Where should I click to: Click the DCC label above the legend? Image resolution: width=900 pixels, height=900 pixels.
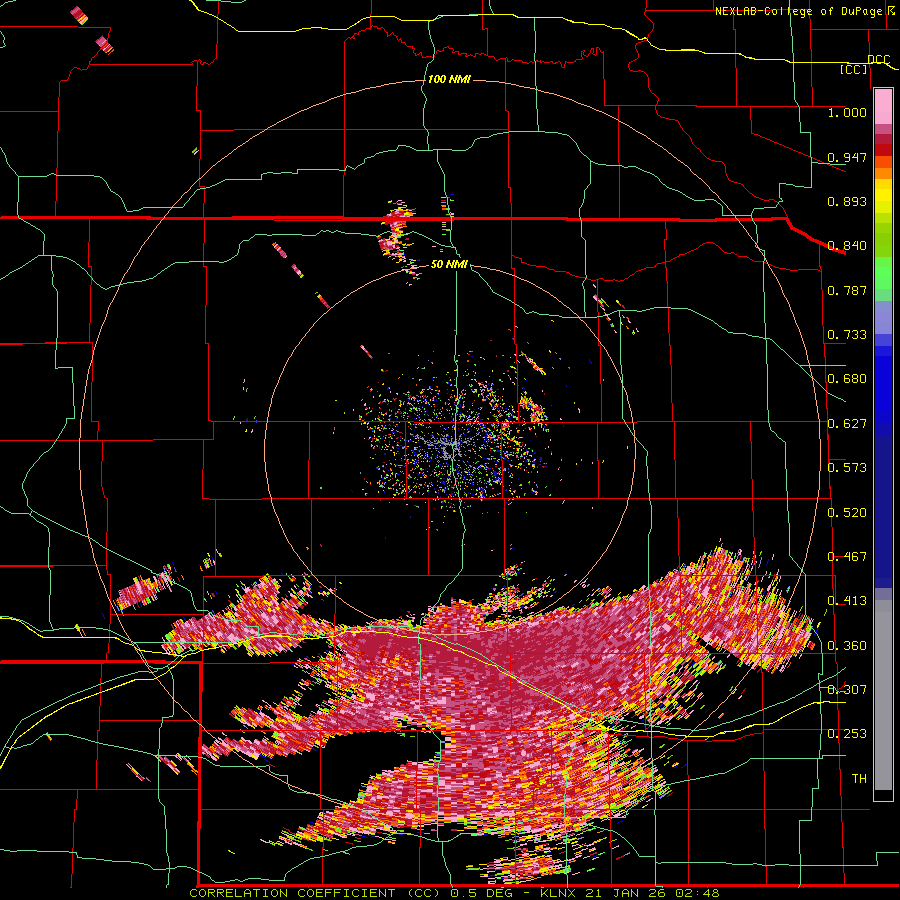(x=878, y=60)
